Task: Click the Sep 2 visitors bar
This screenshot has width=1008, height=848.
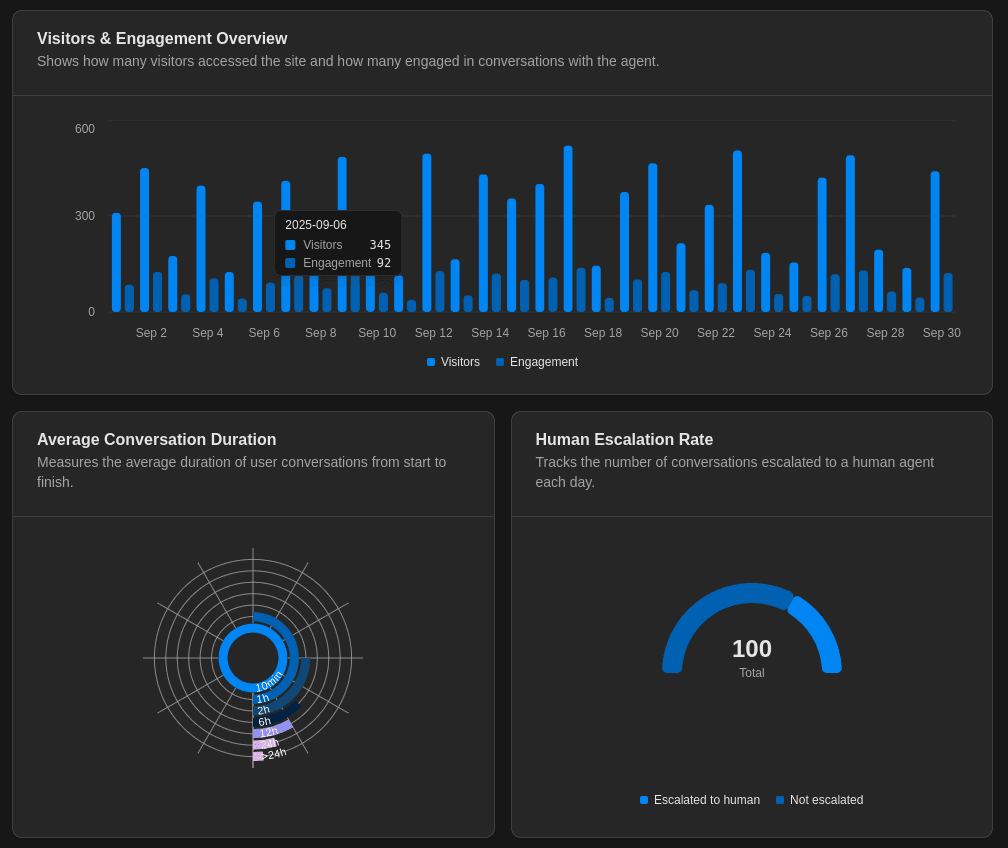Action: click(x=145, y=240)
